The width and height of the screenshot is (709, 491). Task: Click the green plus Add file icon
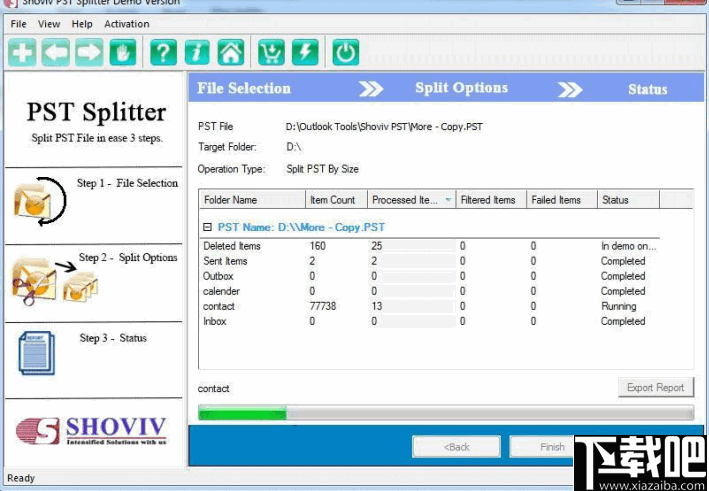[22, 52]
